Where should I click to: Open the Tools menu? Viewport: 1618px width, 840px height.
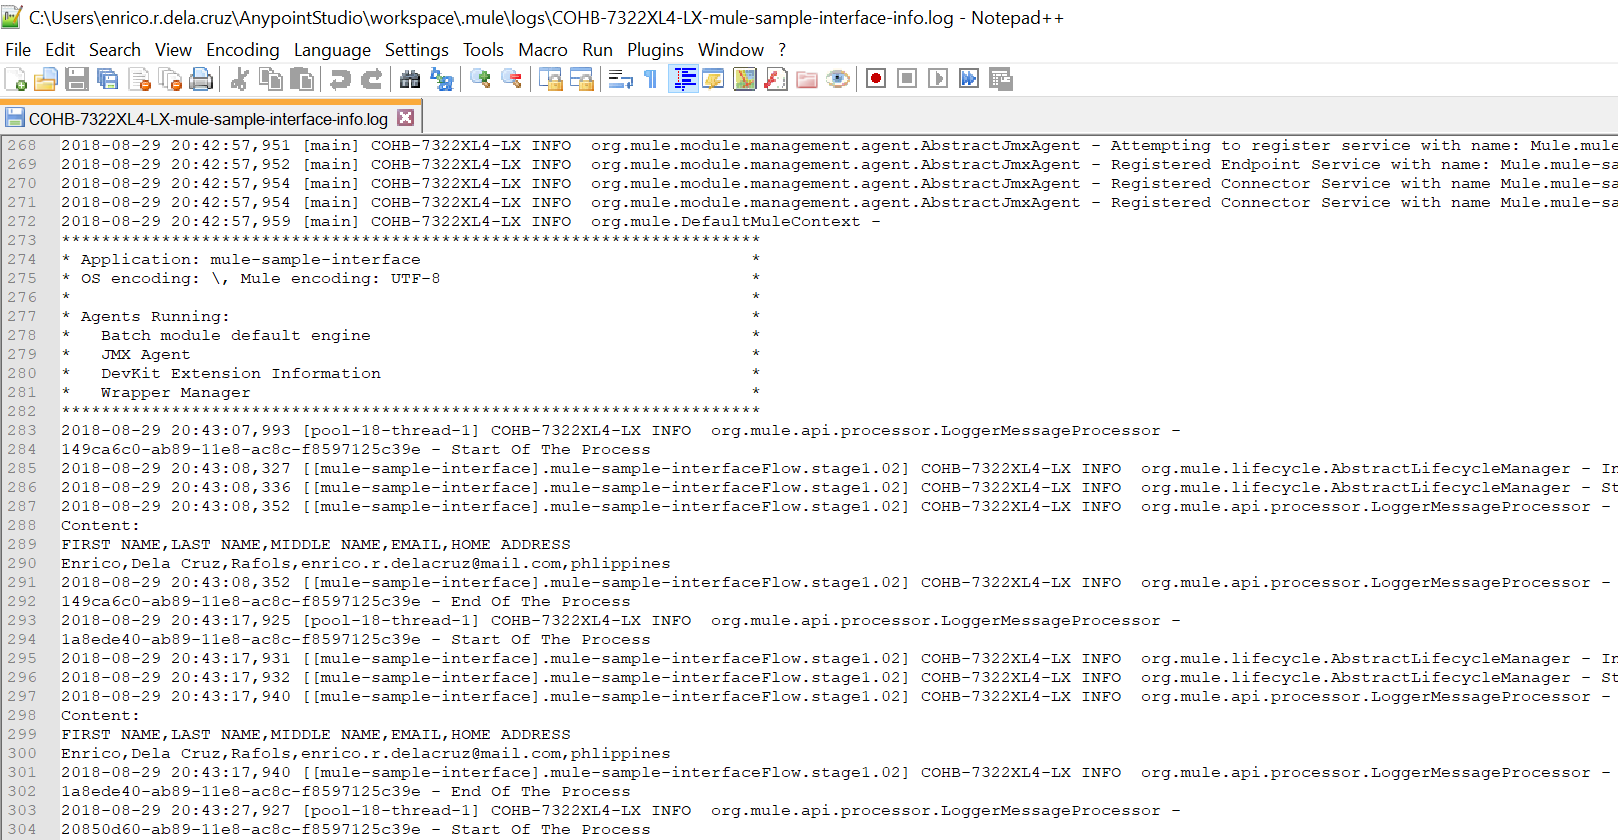pyautogui.click(x=483, y=50)
